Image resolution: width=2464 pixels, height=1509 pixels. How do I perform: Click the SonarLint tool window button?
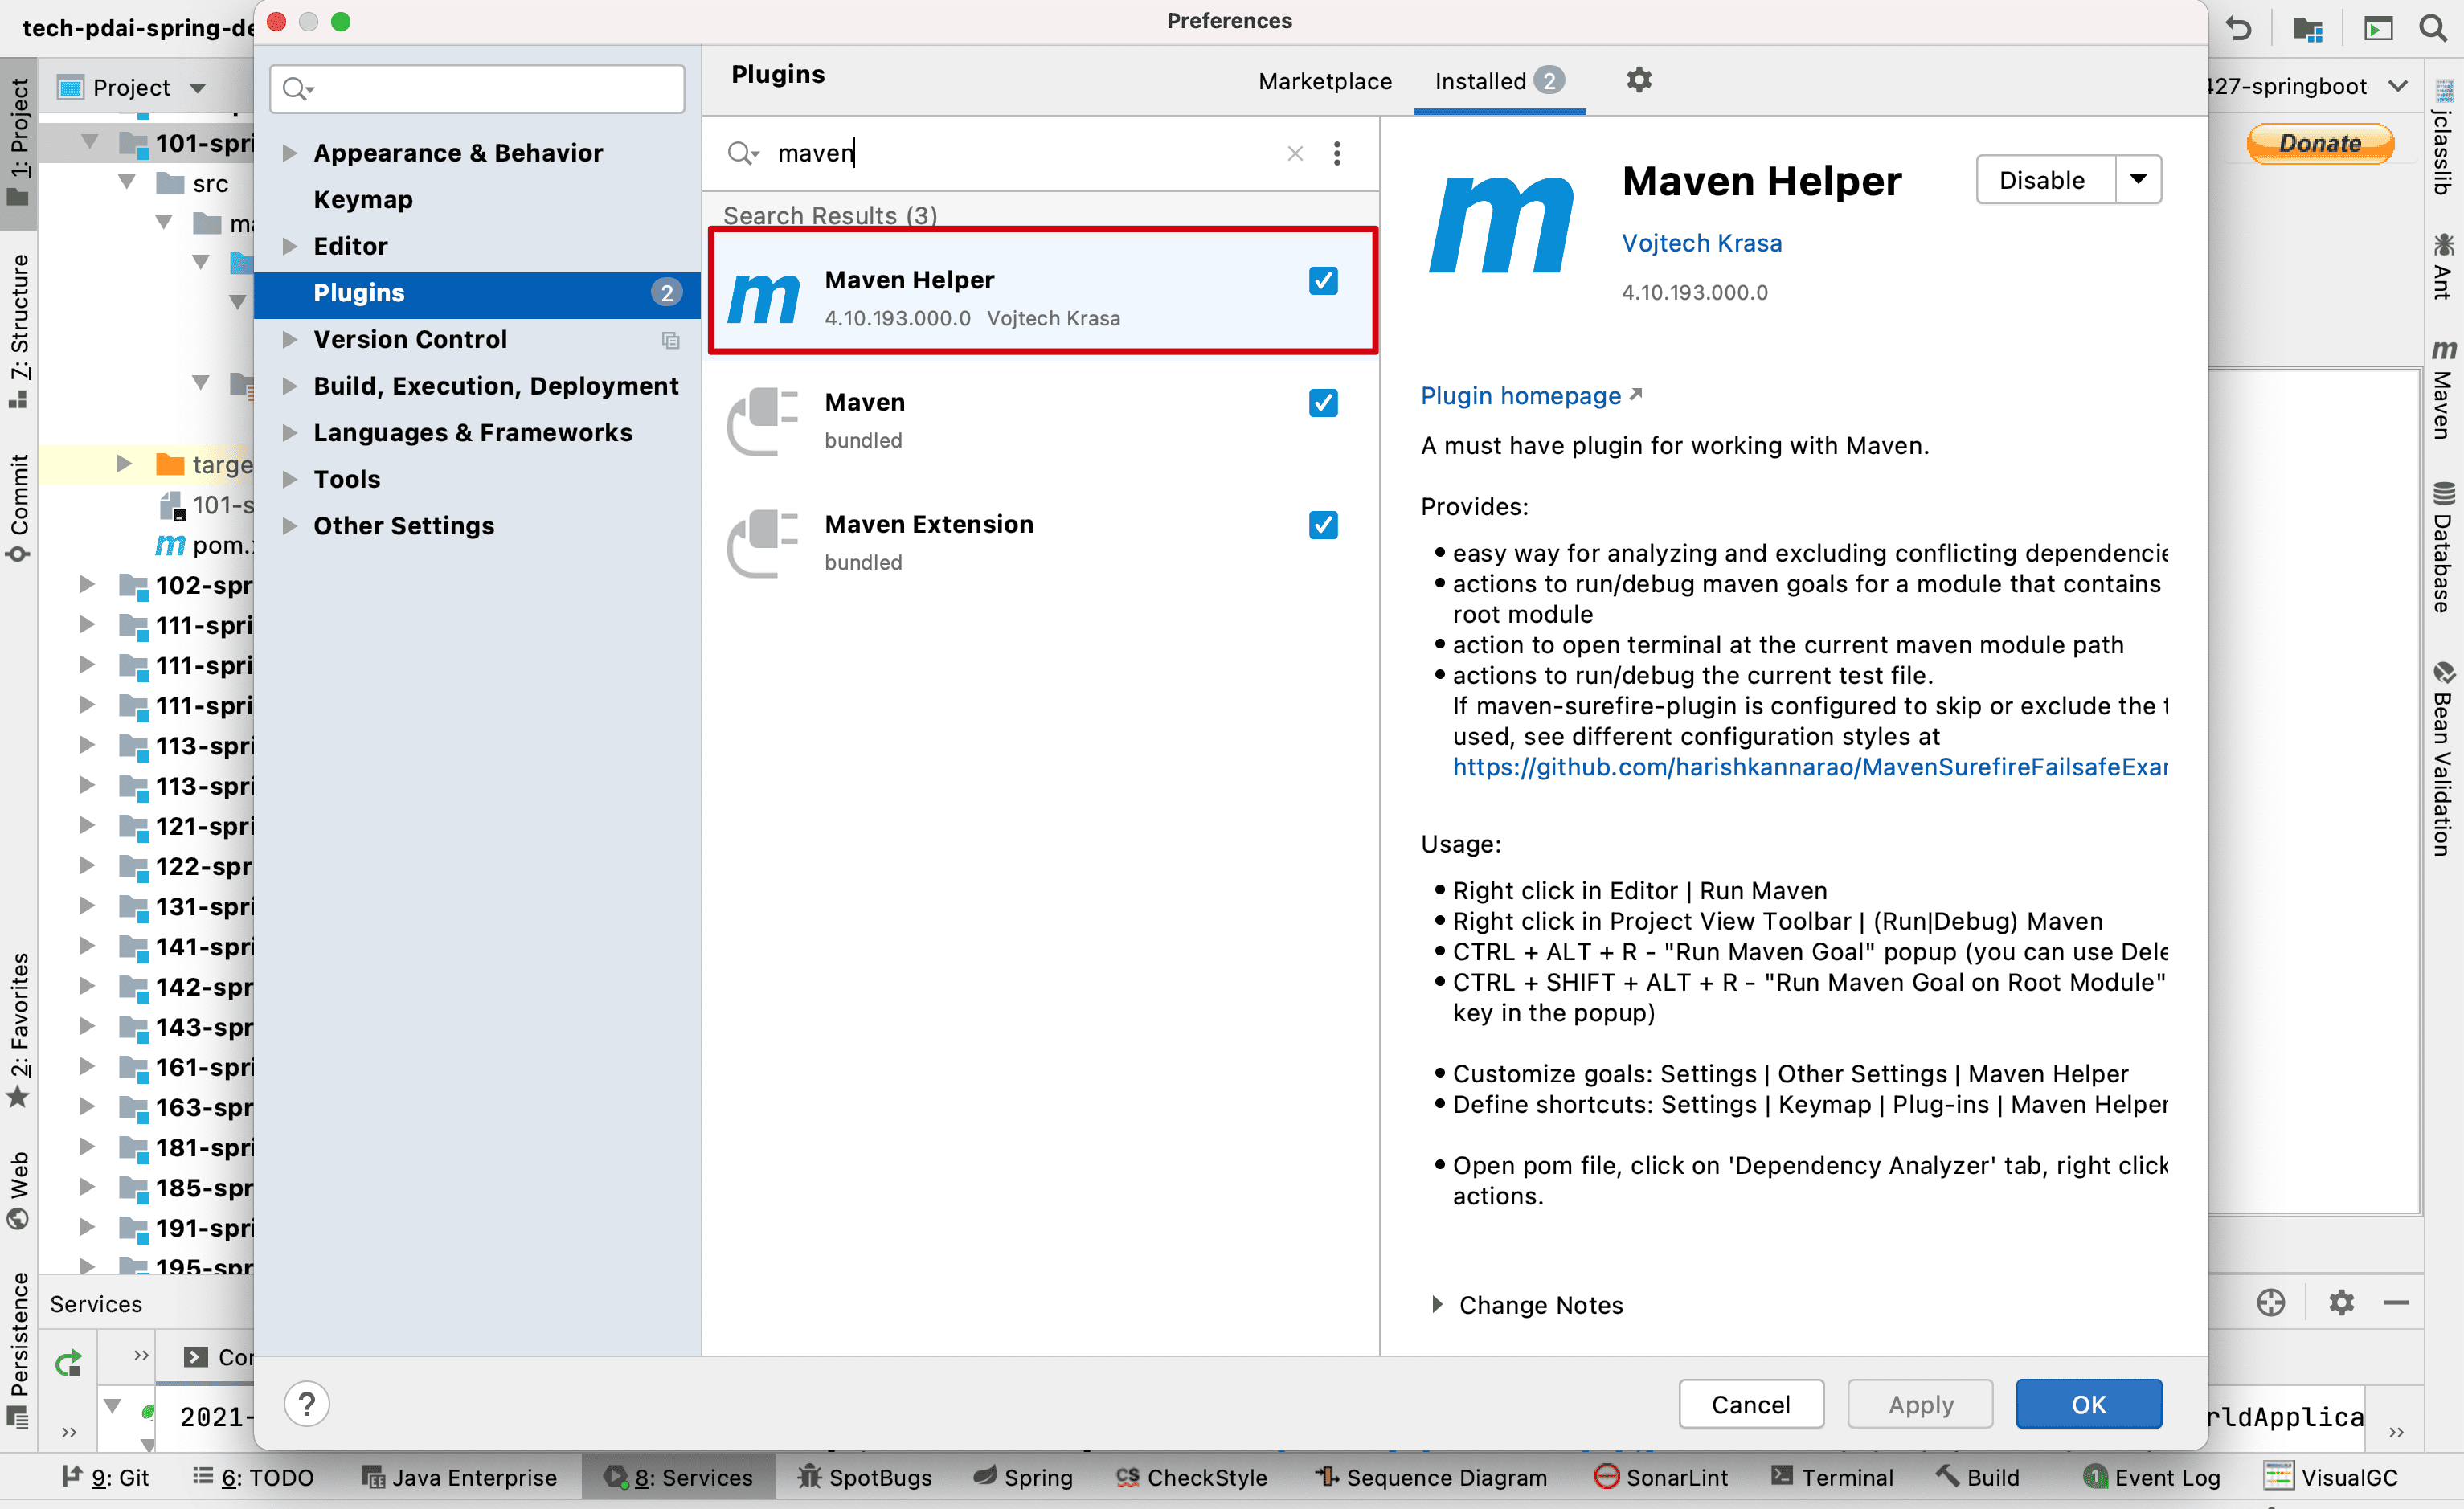pyautogui.click(x=1661, y=1477)
